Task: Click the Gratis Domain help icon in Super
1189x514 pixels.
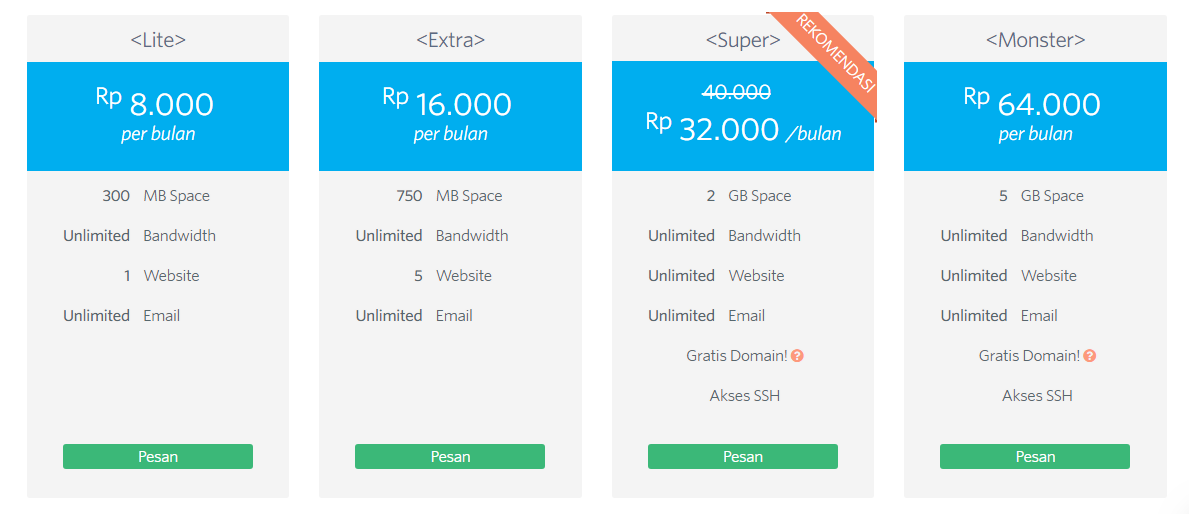Action: point(797,356)
